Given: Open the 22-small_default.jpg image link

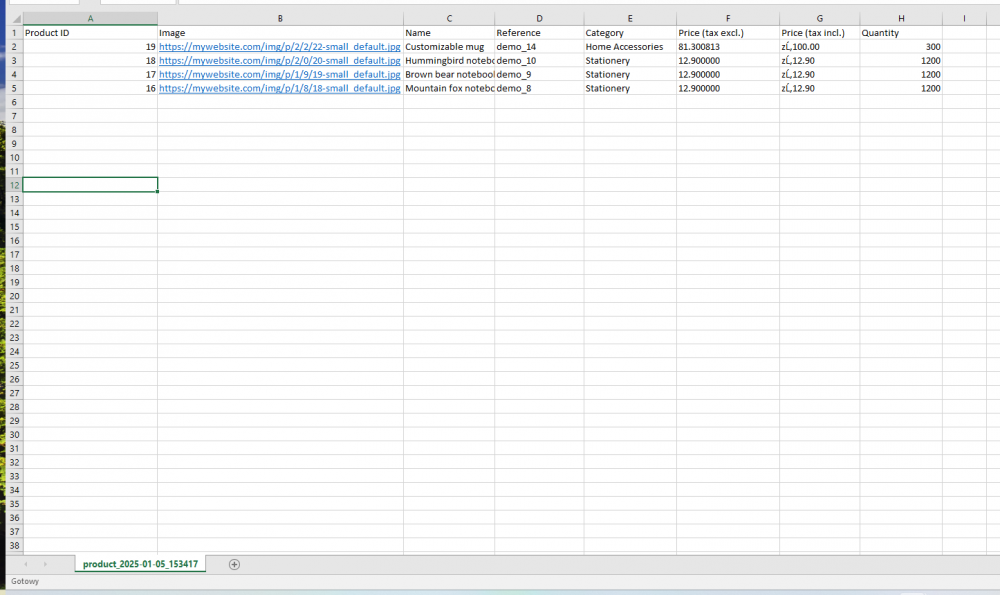Looking at the screenshot, I should (x=280, y=47).
